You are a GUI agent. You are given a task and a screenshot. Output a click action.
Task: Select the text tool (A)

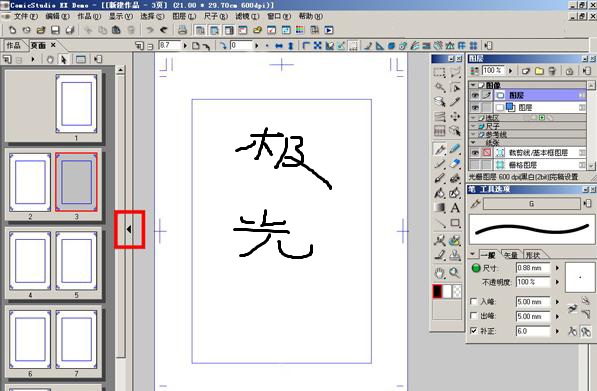[455, 208]
